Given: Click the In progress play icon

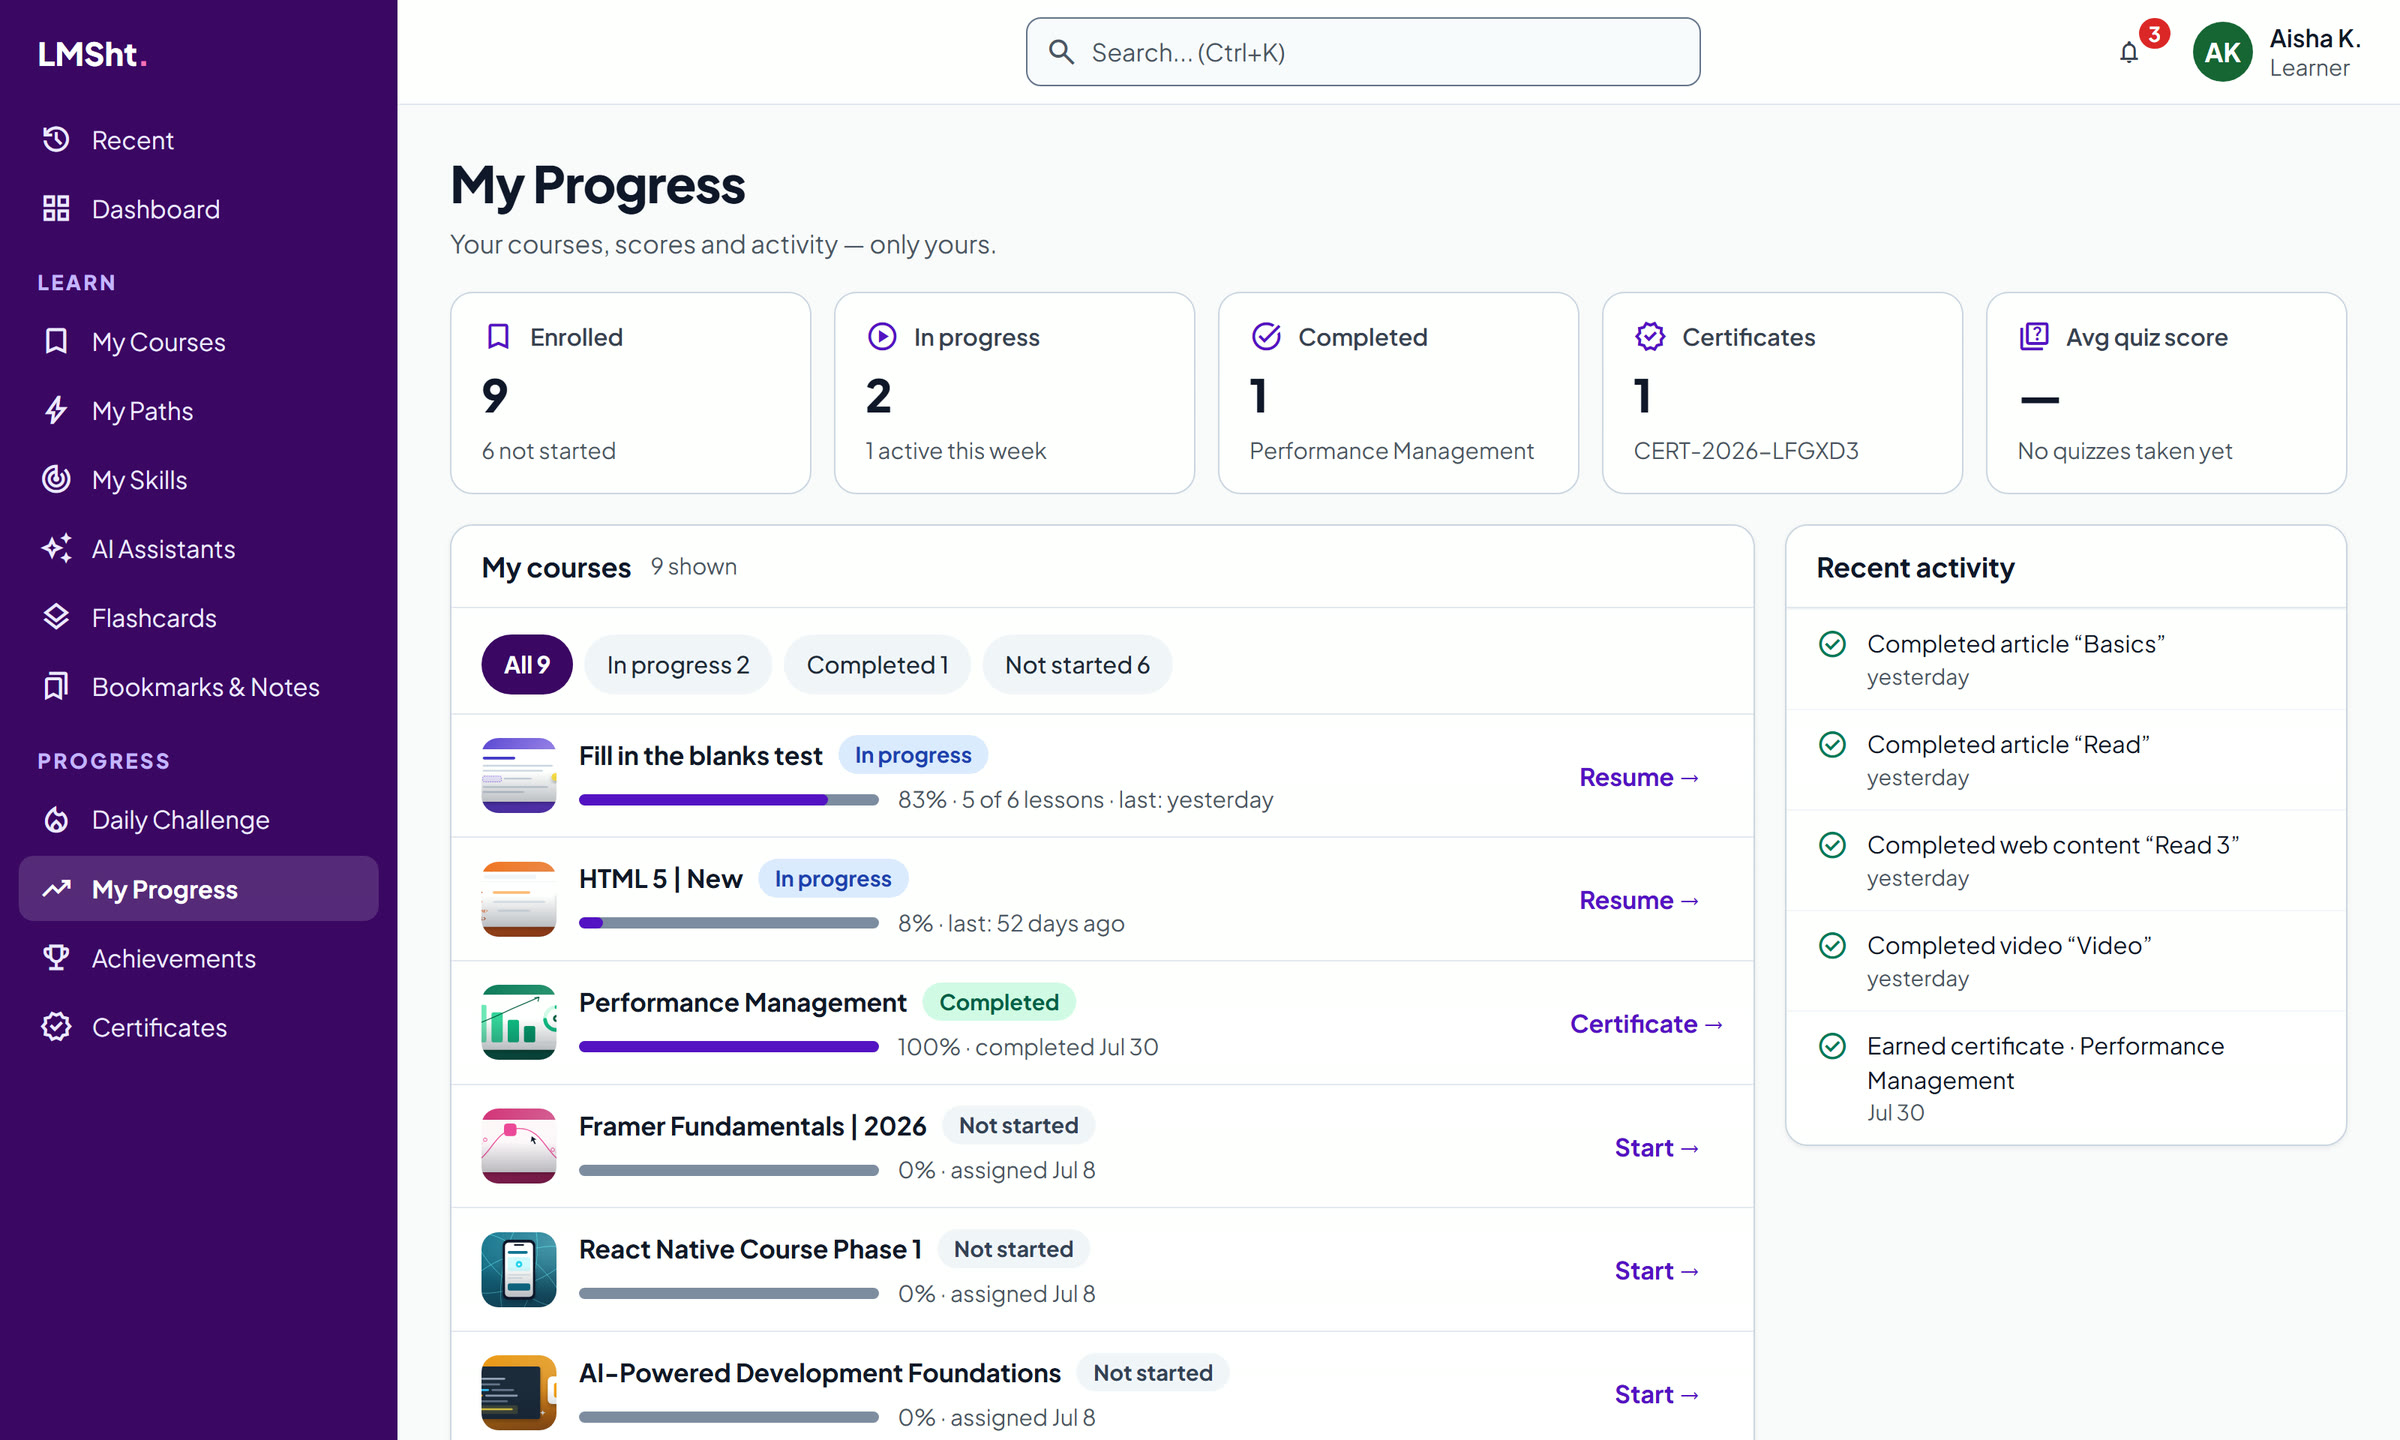Looking at the screenshot, I should click(x=881, y=337).
